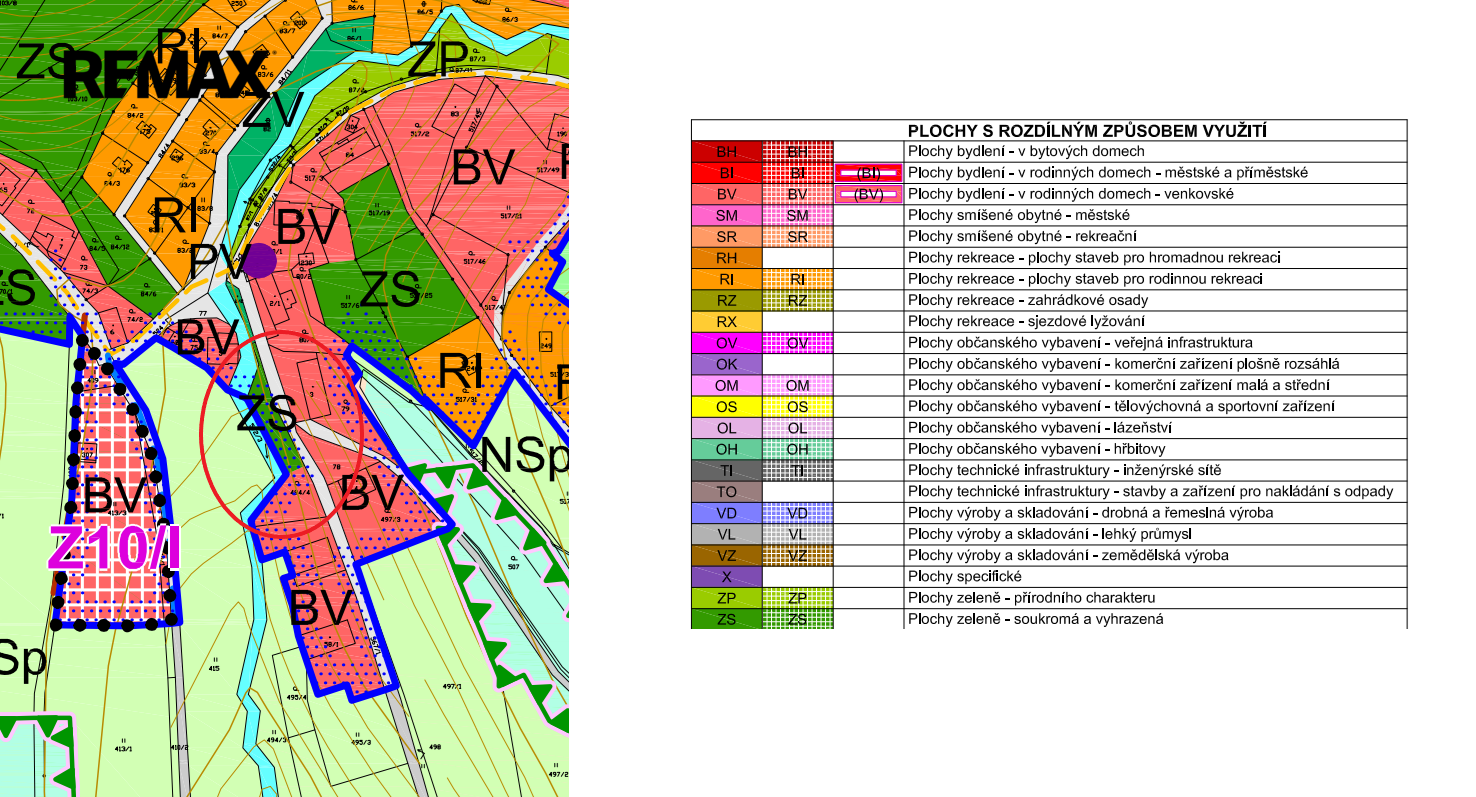The width and height of the screenshot is (1476, 797).
Task: Pick the solid blue VD swatch
Action: [727, 513]
